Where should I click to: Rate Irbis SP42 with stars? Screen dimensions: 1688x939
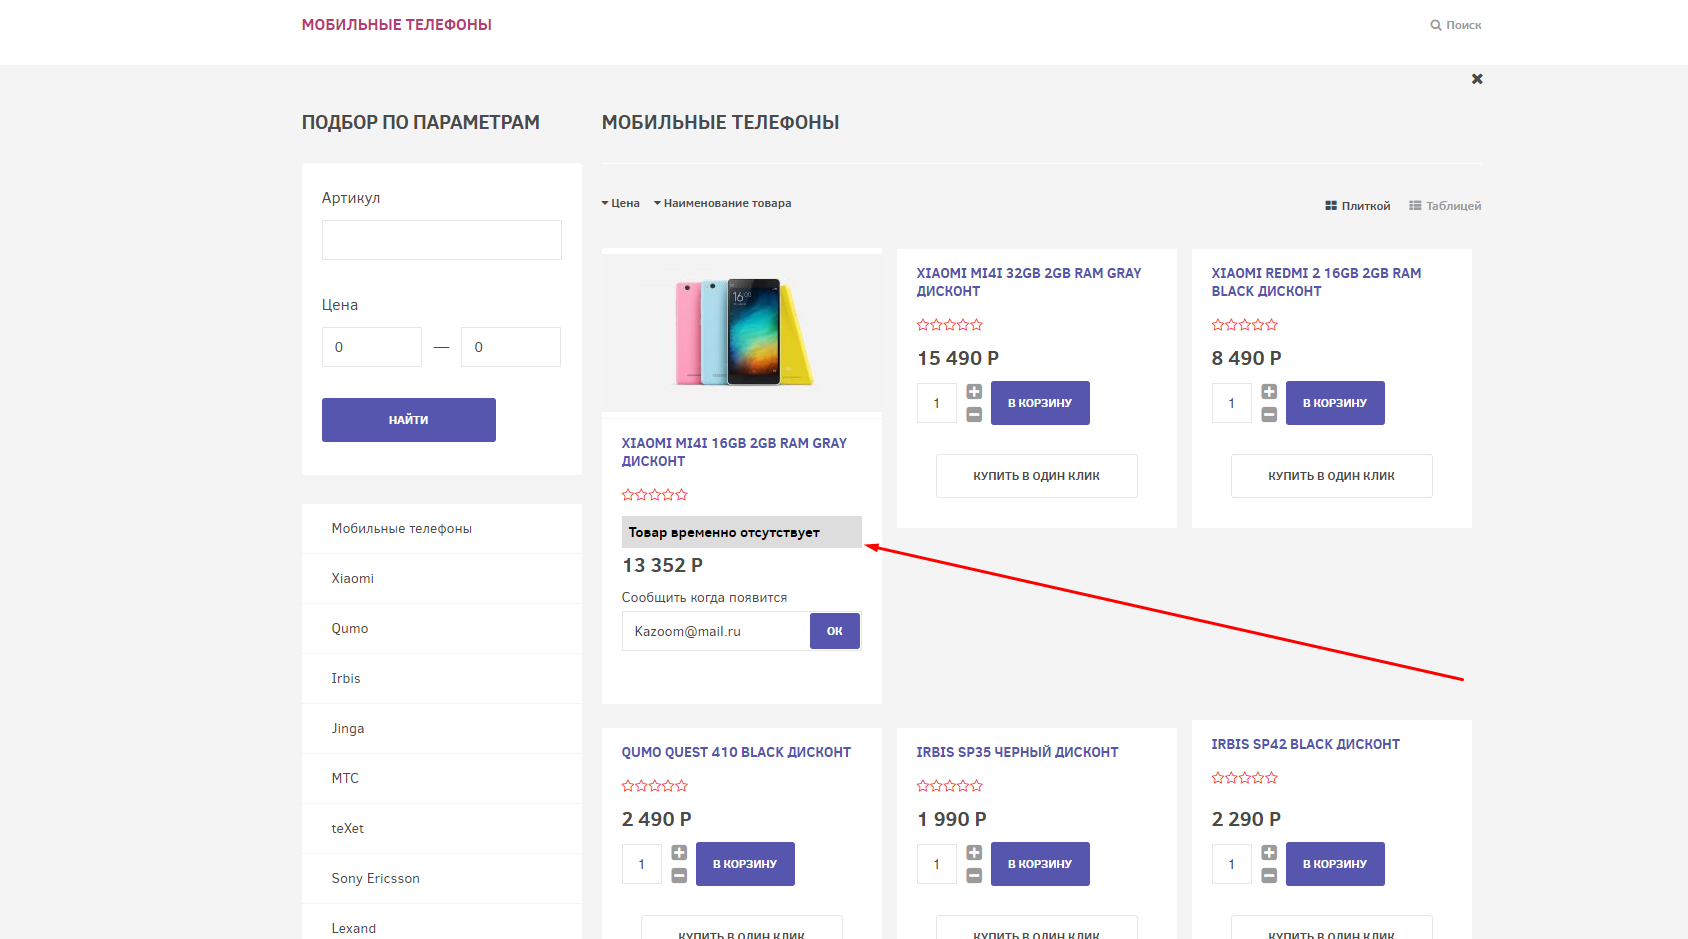point(1245,778)
